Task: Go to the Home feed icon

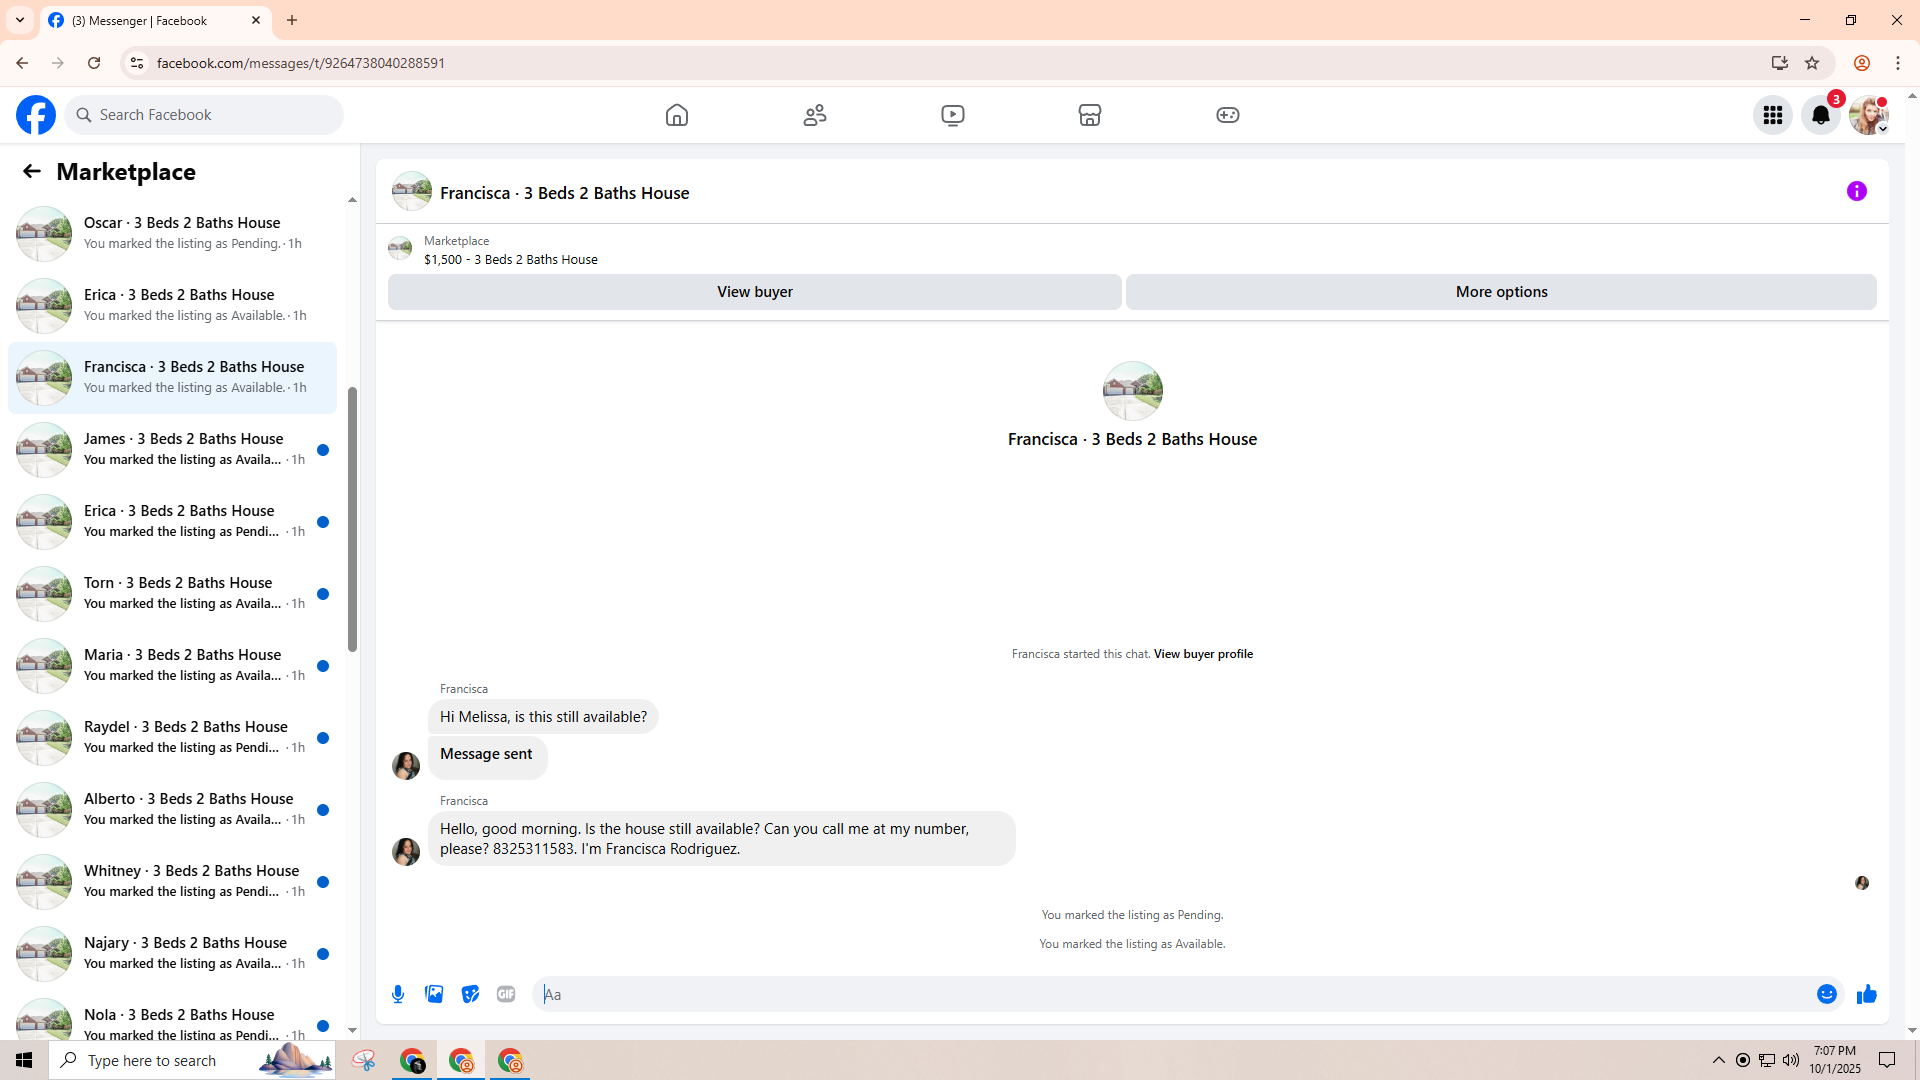Action: [x=677, y=115]
